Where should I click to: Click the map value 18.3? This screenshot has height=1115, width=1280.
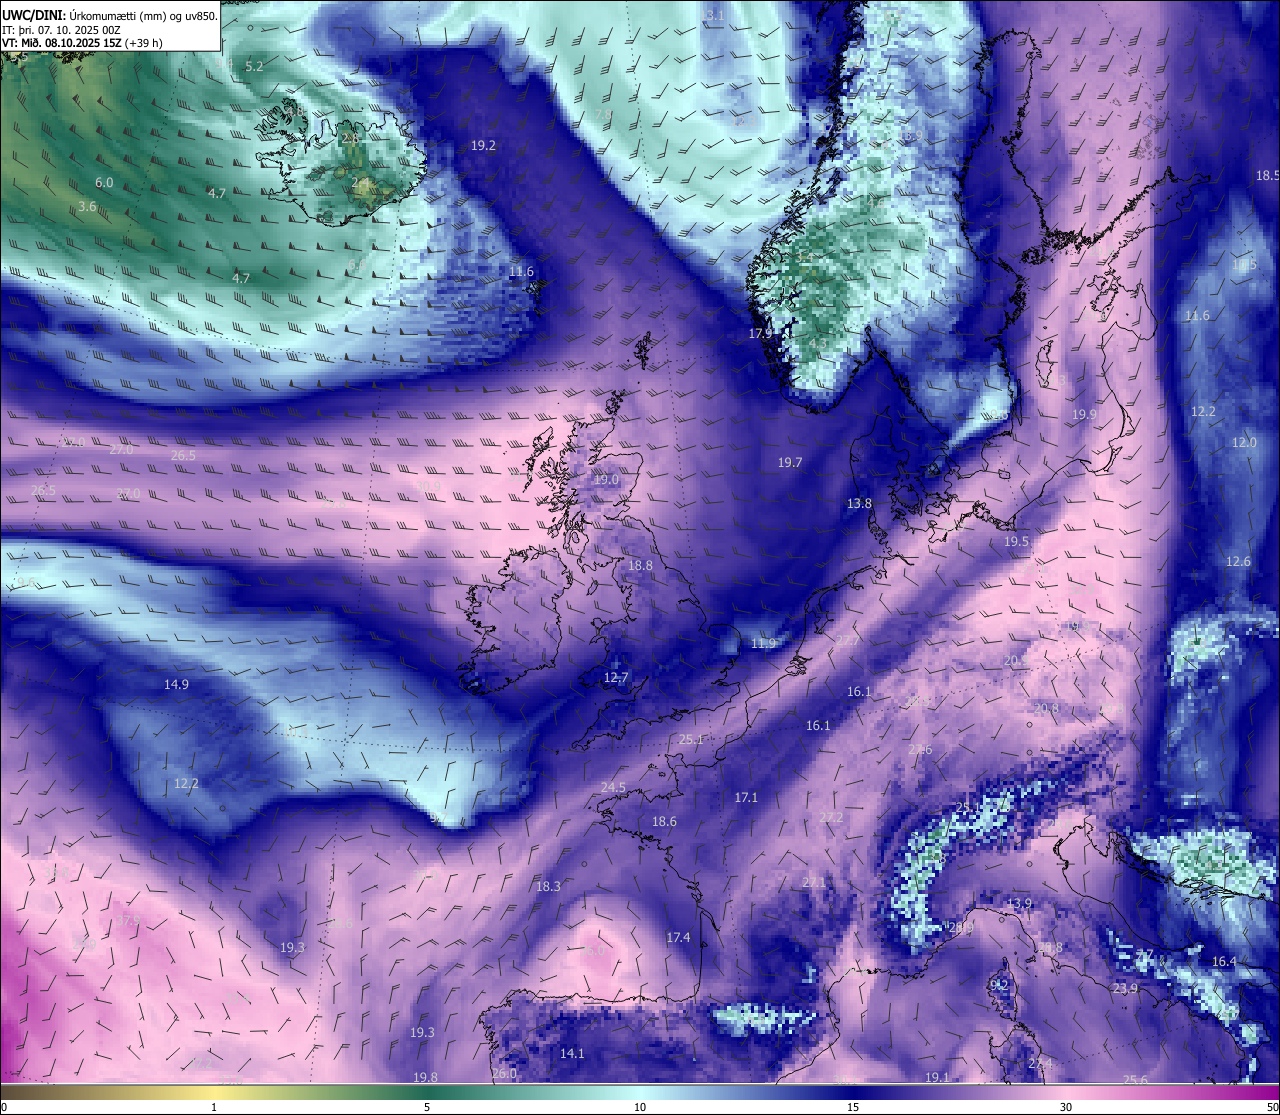[x=548, y=886]
